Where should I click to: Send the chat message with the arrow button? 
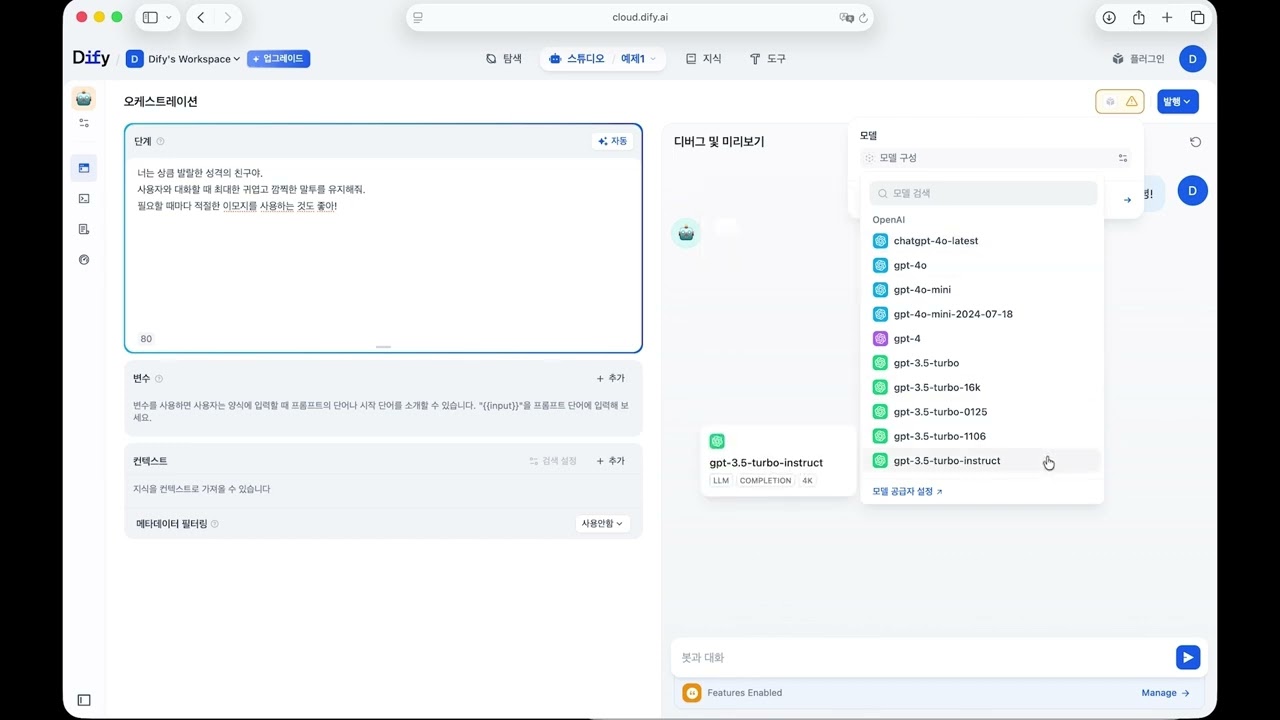tap(1187, 657)
